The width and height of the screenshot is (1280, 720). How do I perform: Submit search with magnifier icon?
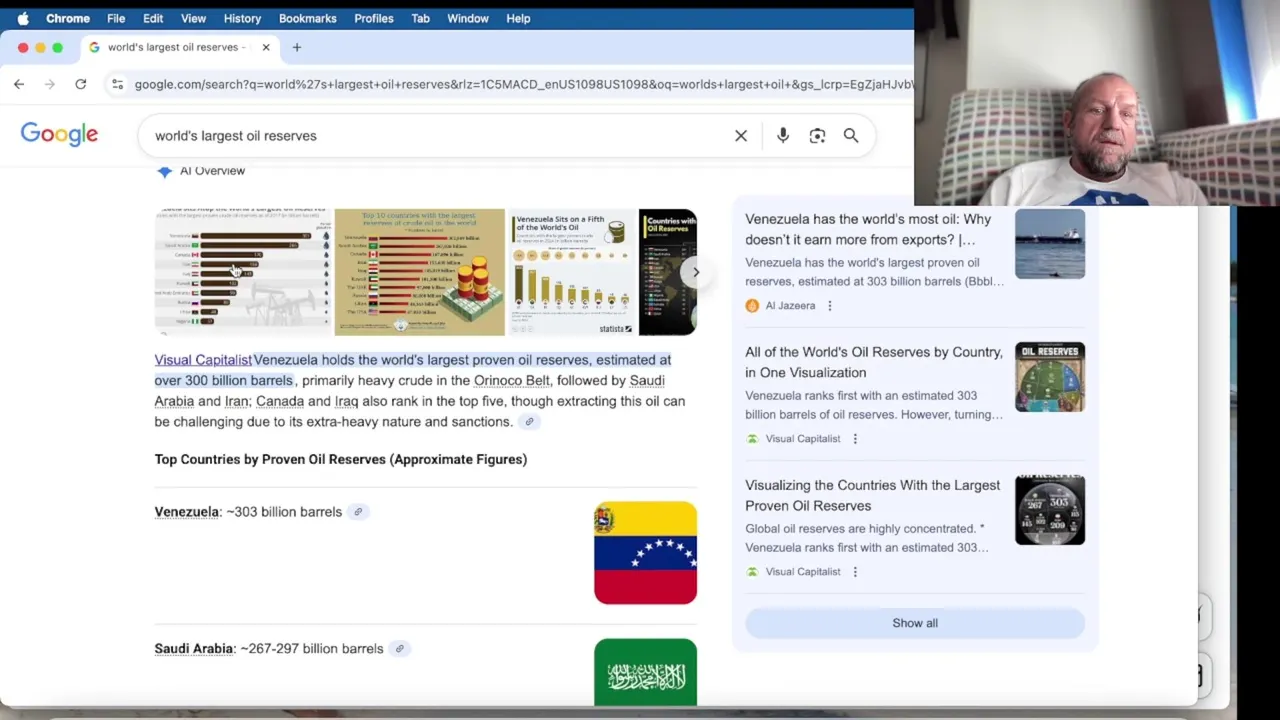pos(851,136)
